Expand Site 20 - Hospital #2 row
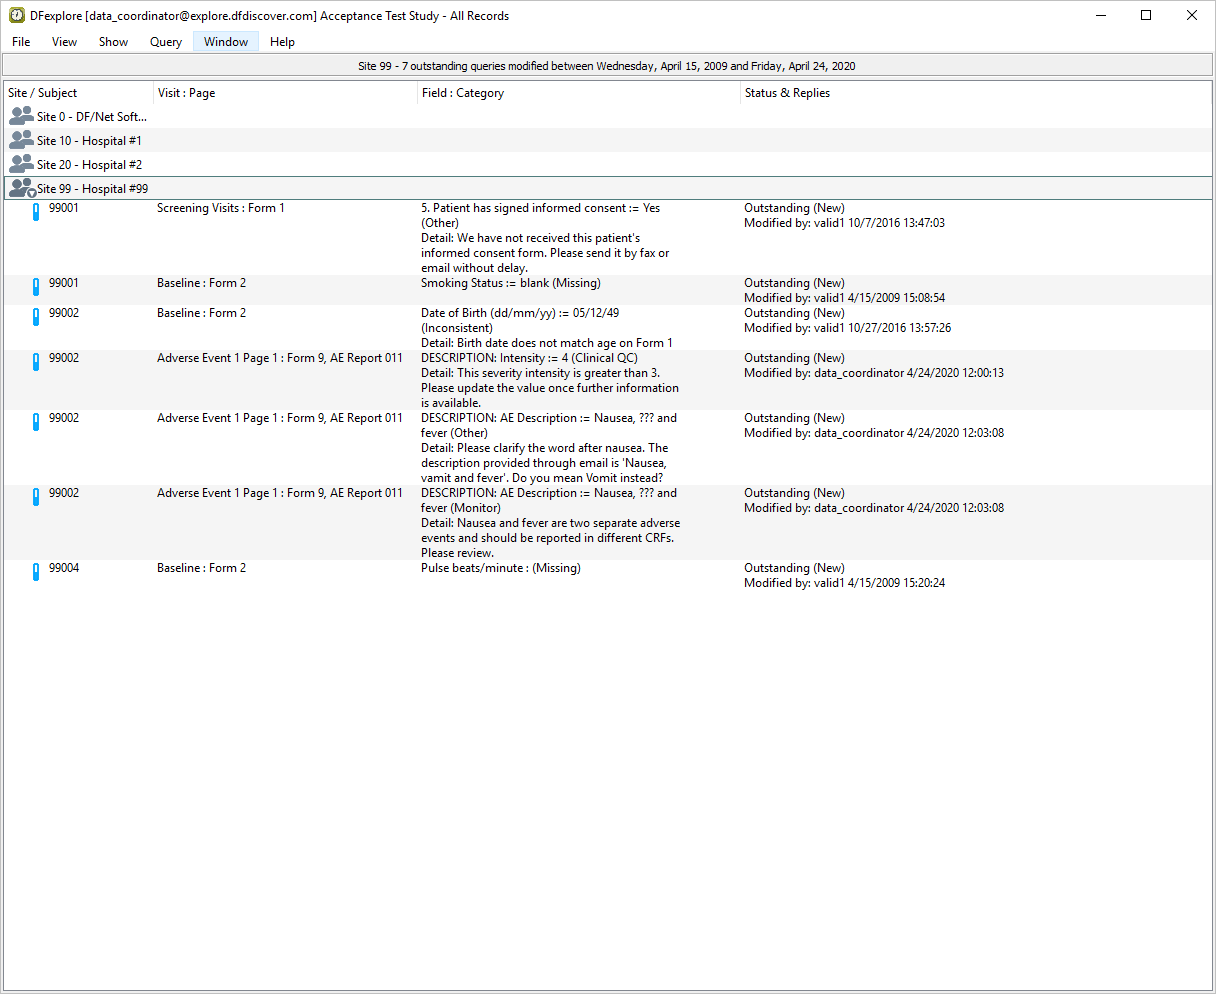This screenshot has height=994, width=1216. click(x=89, y=165)
